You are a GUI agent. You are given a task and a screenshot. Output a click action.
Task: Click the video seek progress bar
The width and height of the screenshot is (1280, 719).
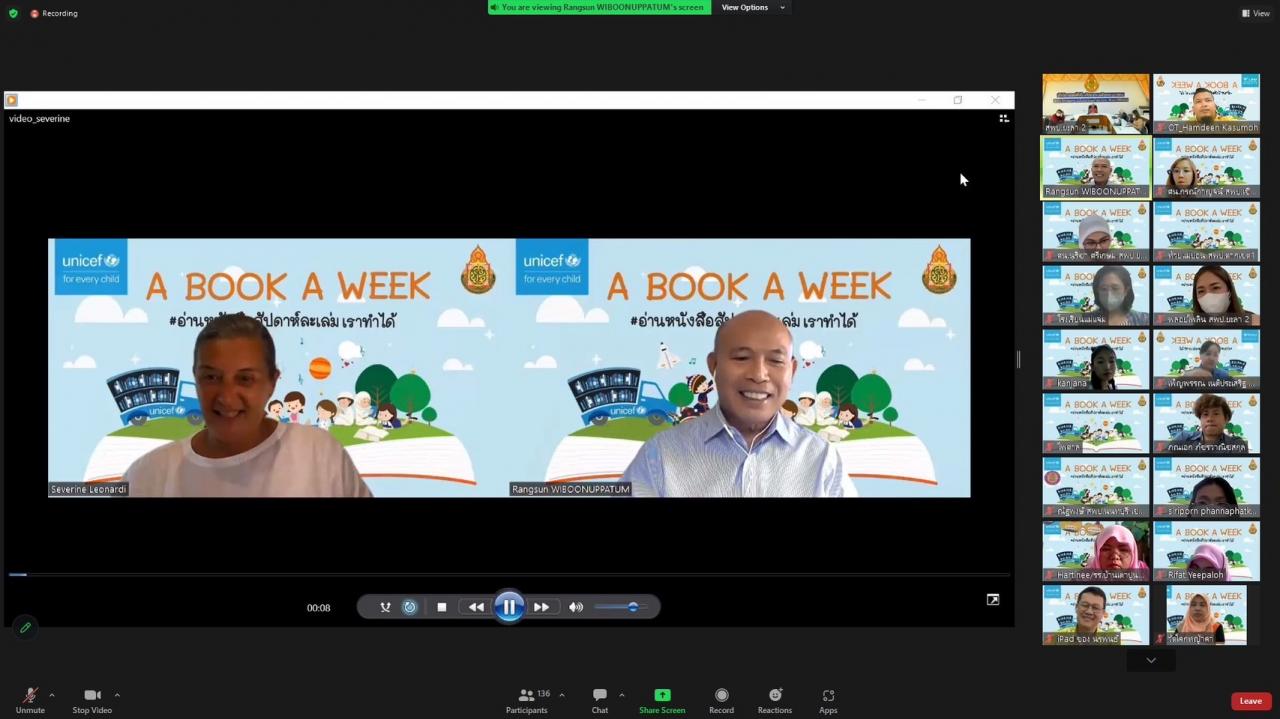coord(509,575)
